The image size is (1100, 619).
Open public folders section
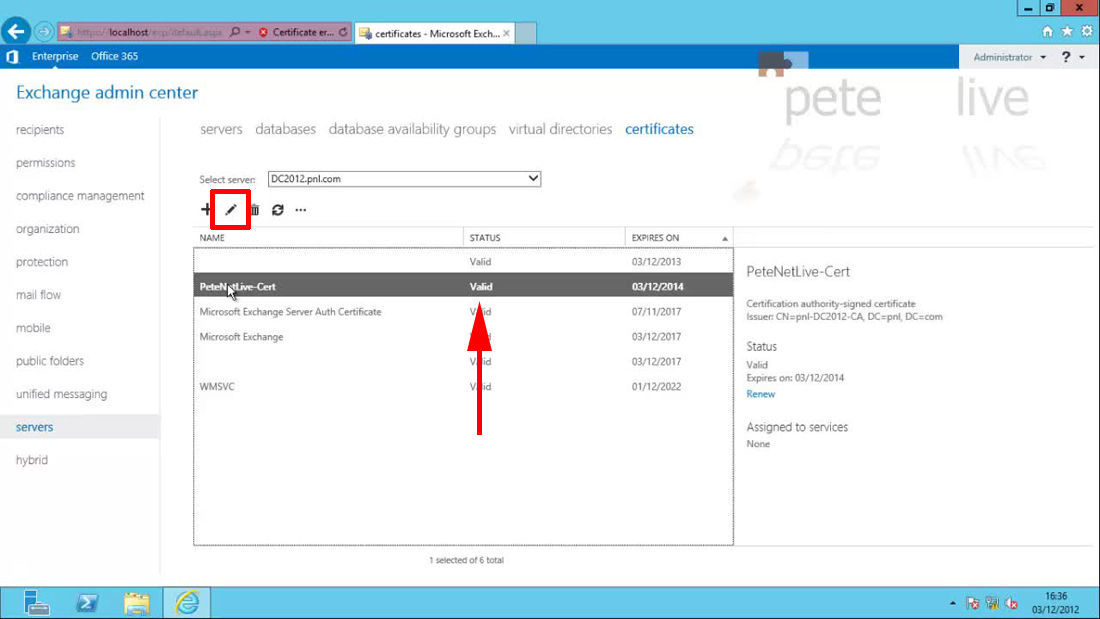pyautogui.click(x=50, y=361)
